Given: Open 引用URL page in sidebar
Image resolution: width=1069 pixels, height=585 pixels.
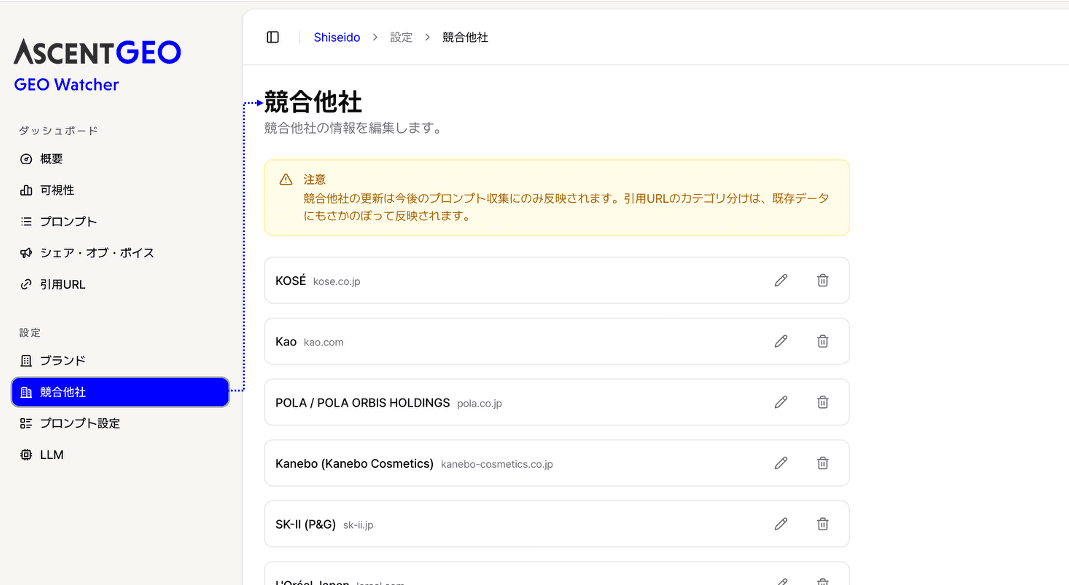Looking at the screenshot, I should point(120,284).
